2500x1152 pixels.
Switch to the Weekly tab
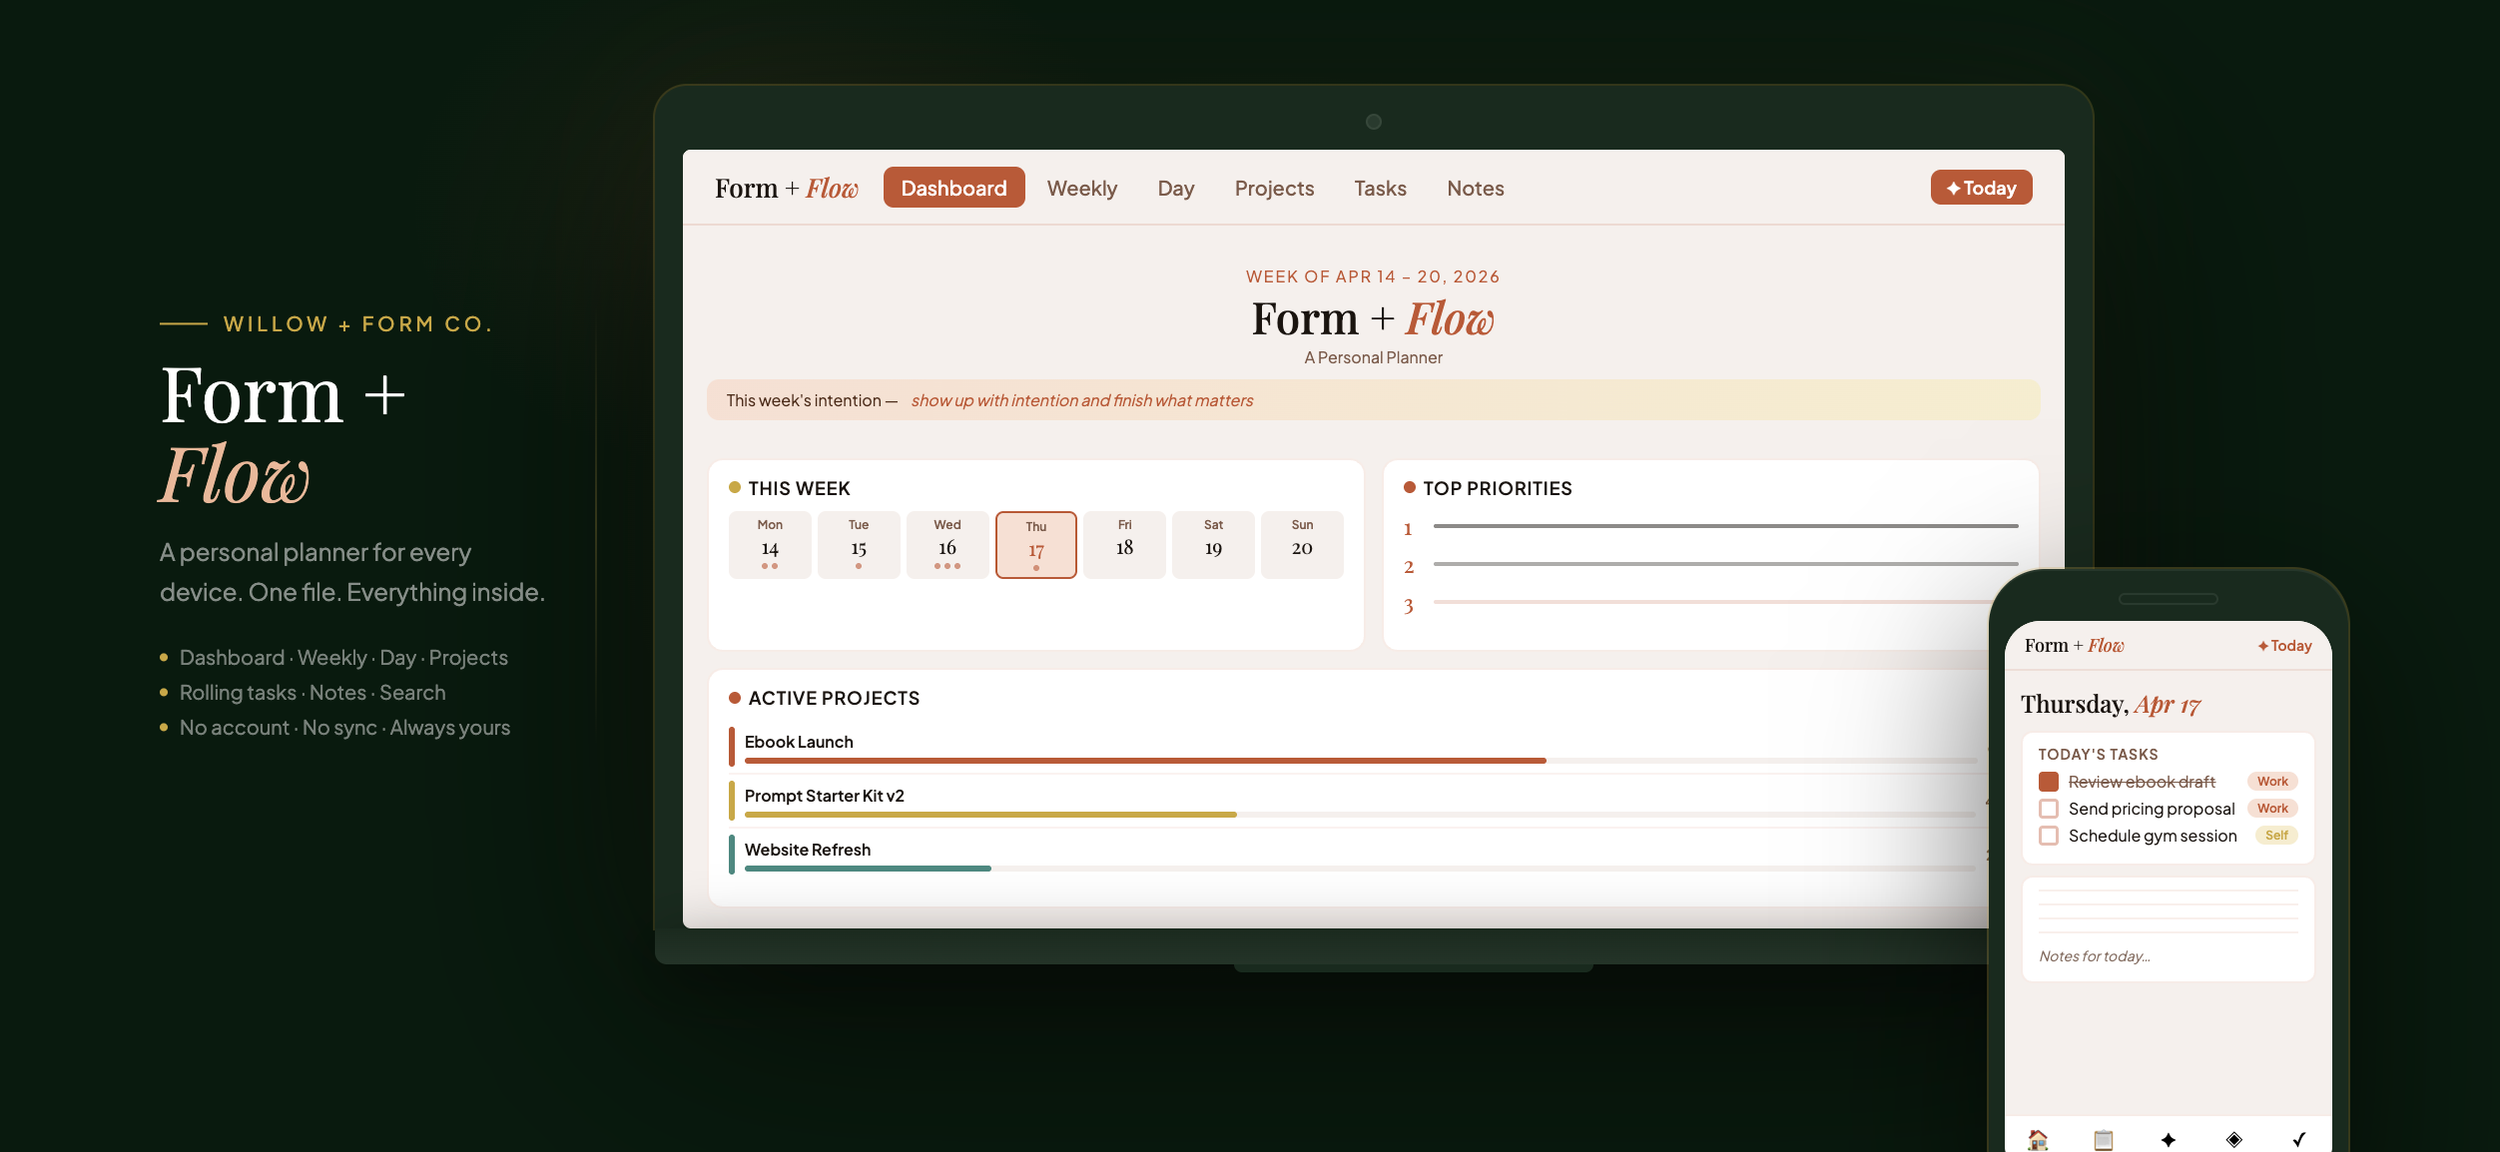(1081, 188)
